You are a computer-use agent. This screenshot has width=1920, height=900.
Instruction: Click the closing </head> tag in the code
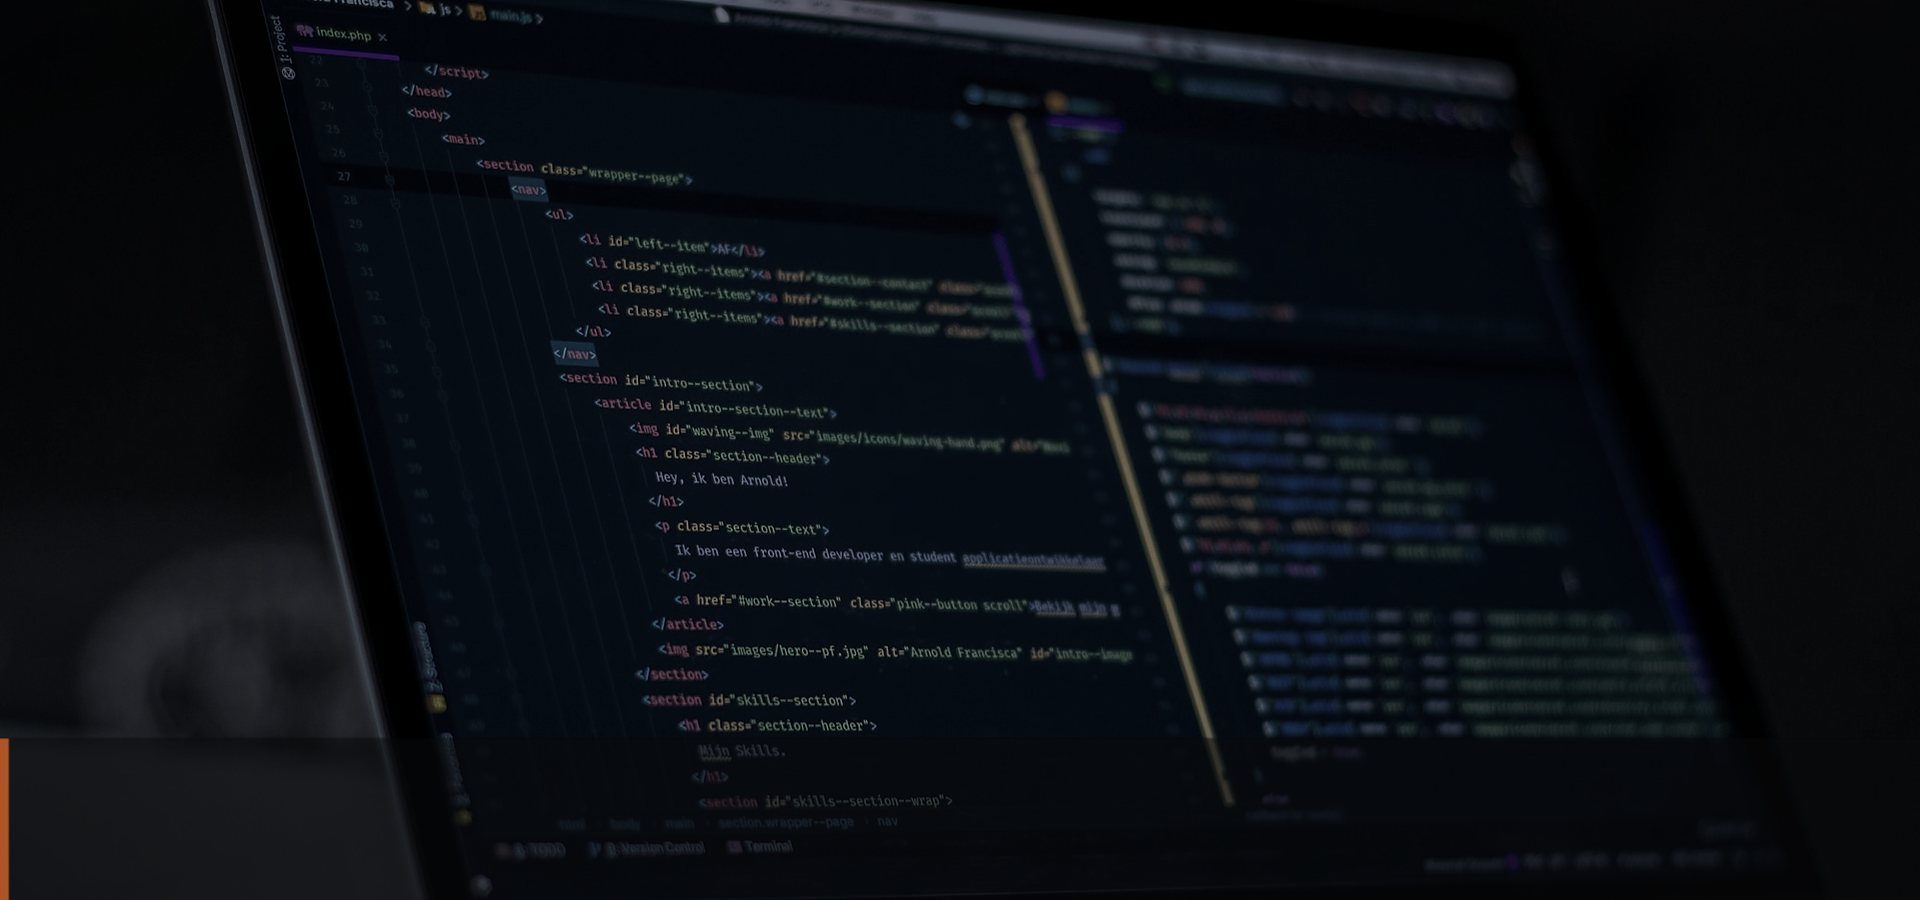pos(427,91)
